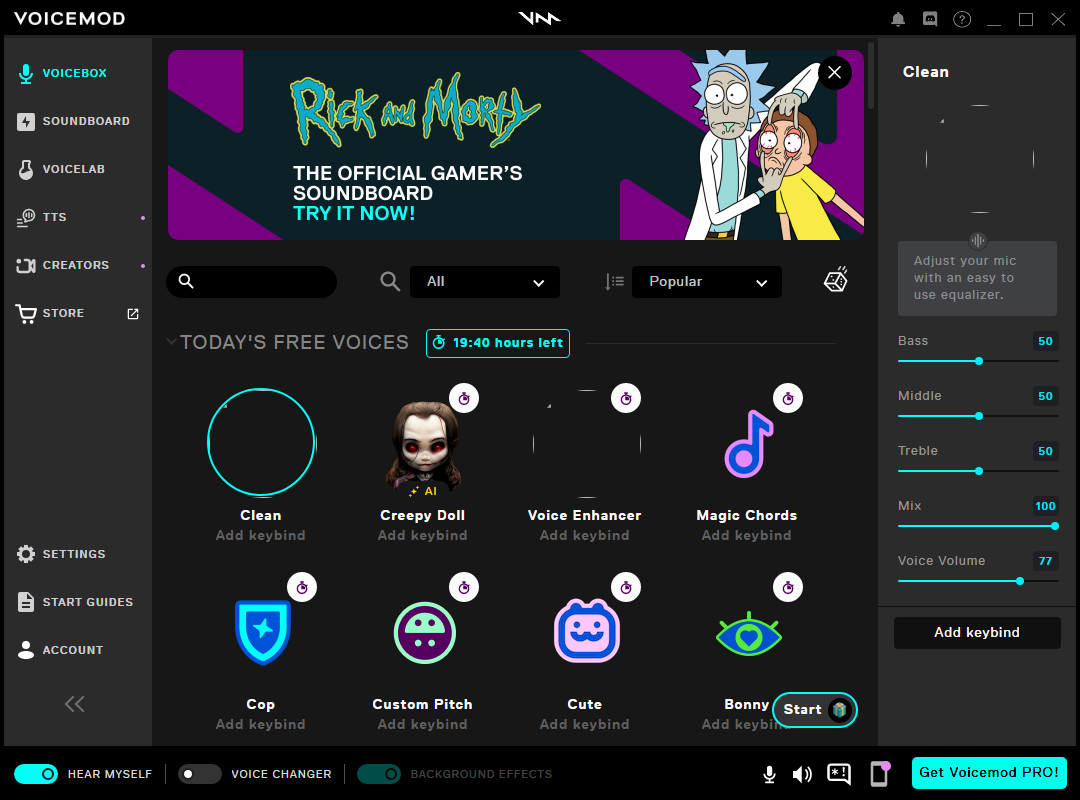Mute the microphone in bottom bar
This screenshot has width=1080, height=800.
[x=769, y=775]
